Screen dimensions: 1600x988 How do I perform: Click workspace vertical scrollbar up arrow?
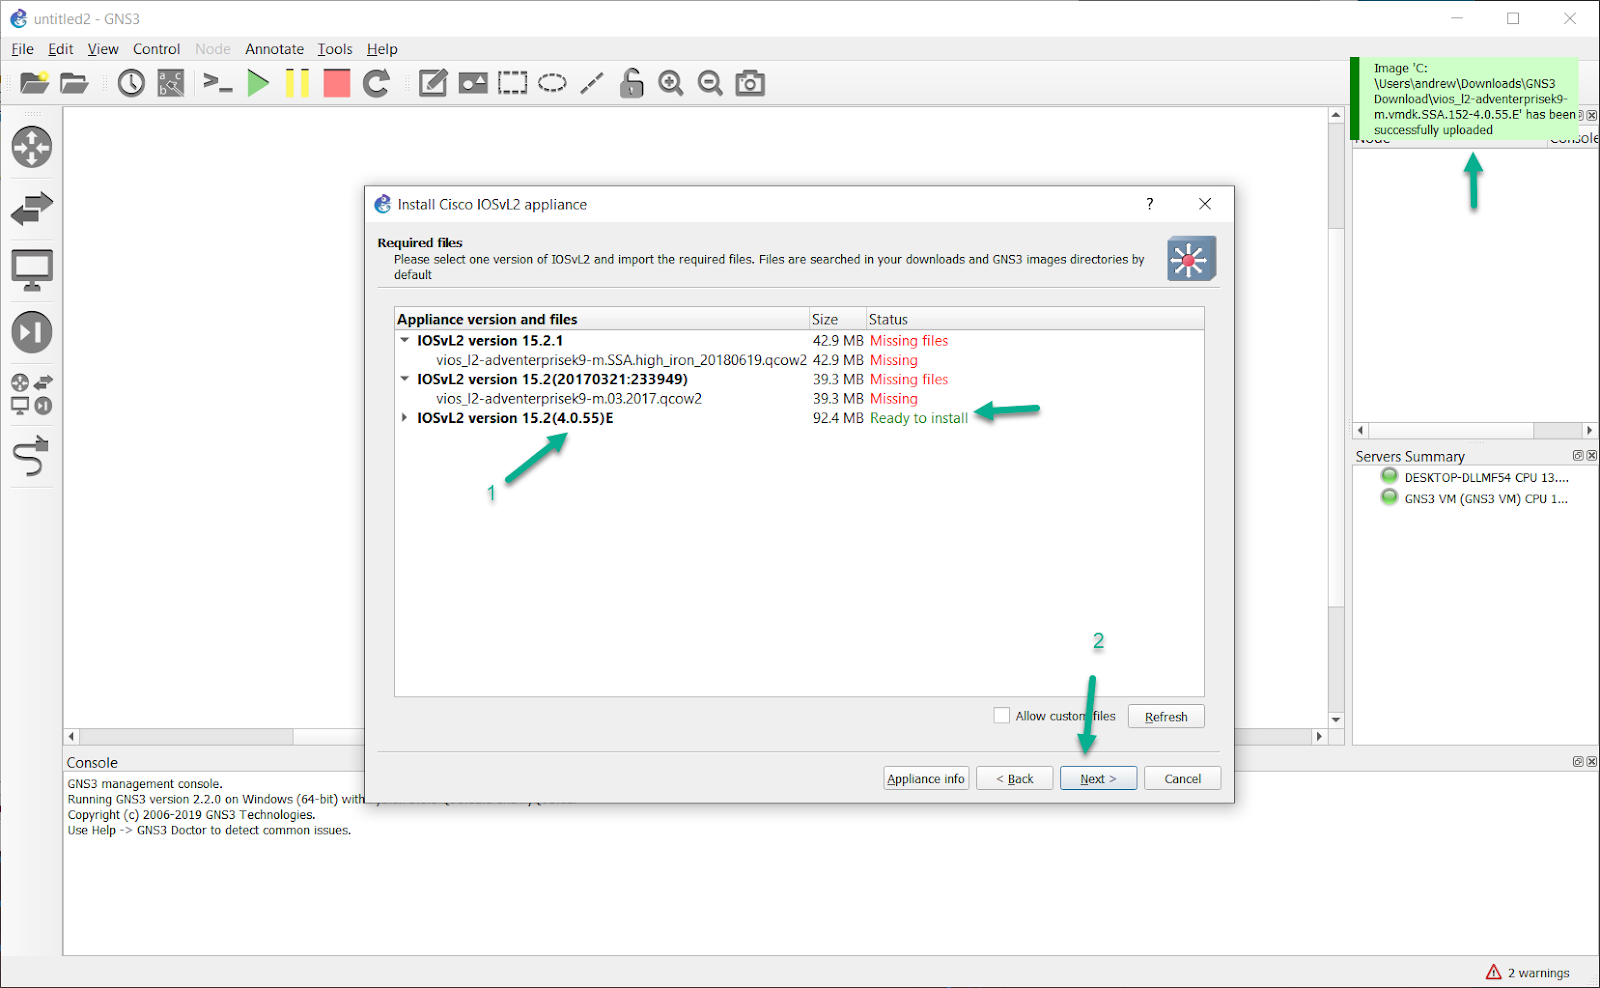point(1336,115)
